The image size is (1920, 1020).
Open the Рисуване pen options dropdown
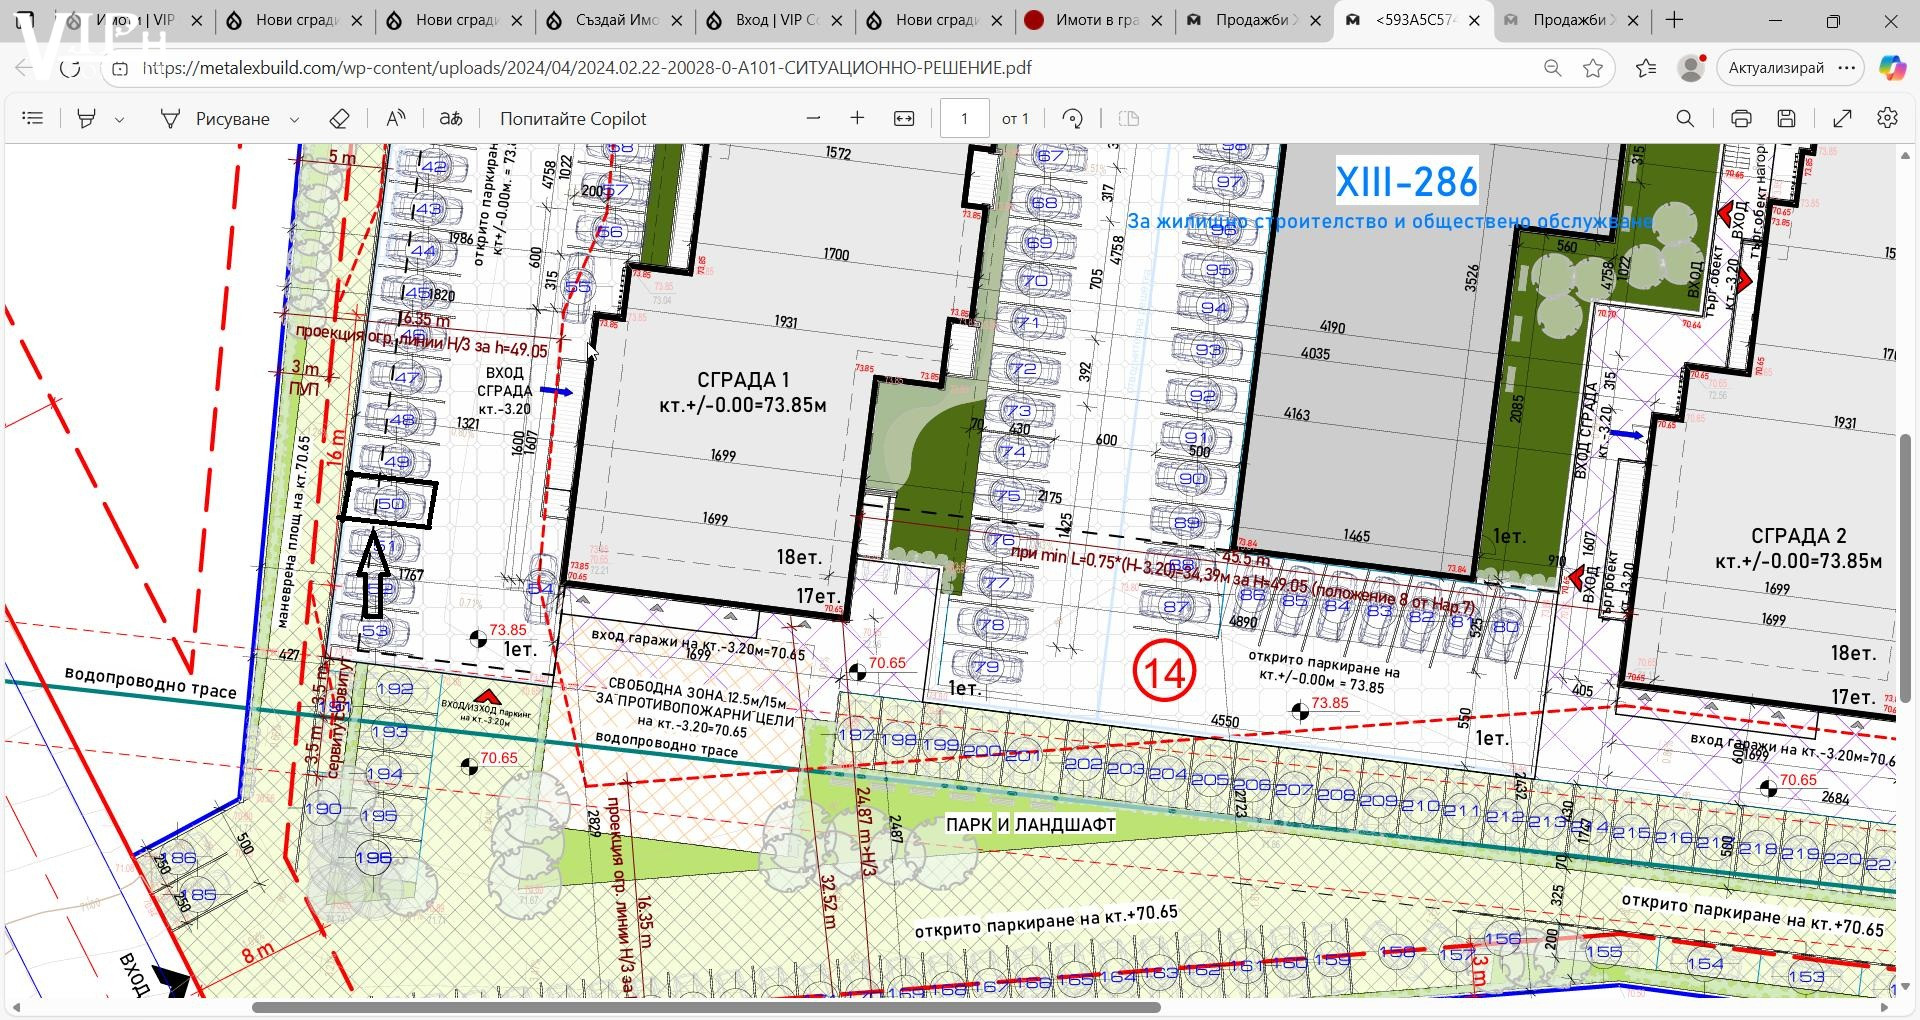[294, 120]
